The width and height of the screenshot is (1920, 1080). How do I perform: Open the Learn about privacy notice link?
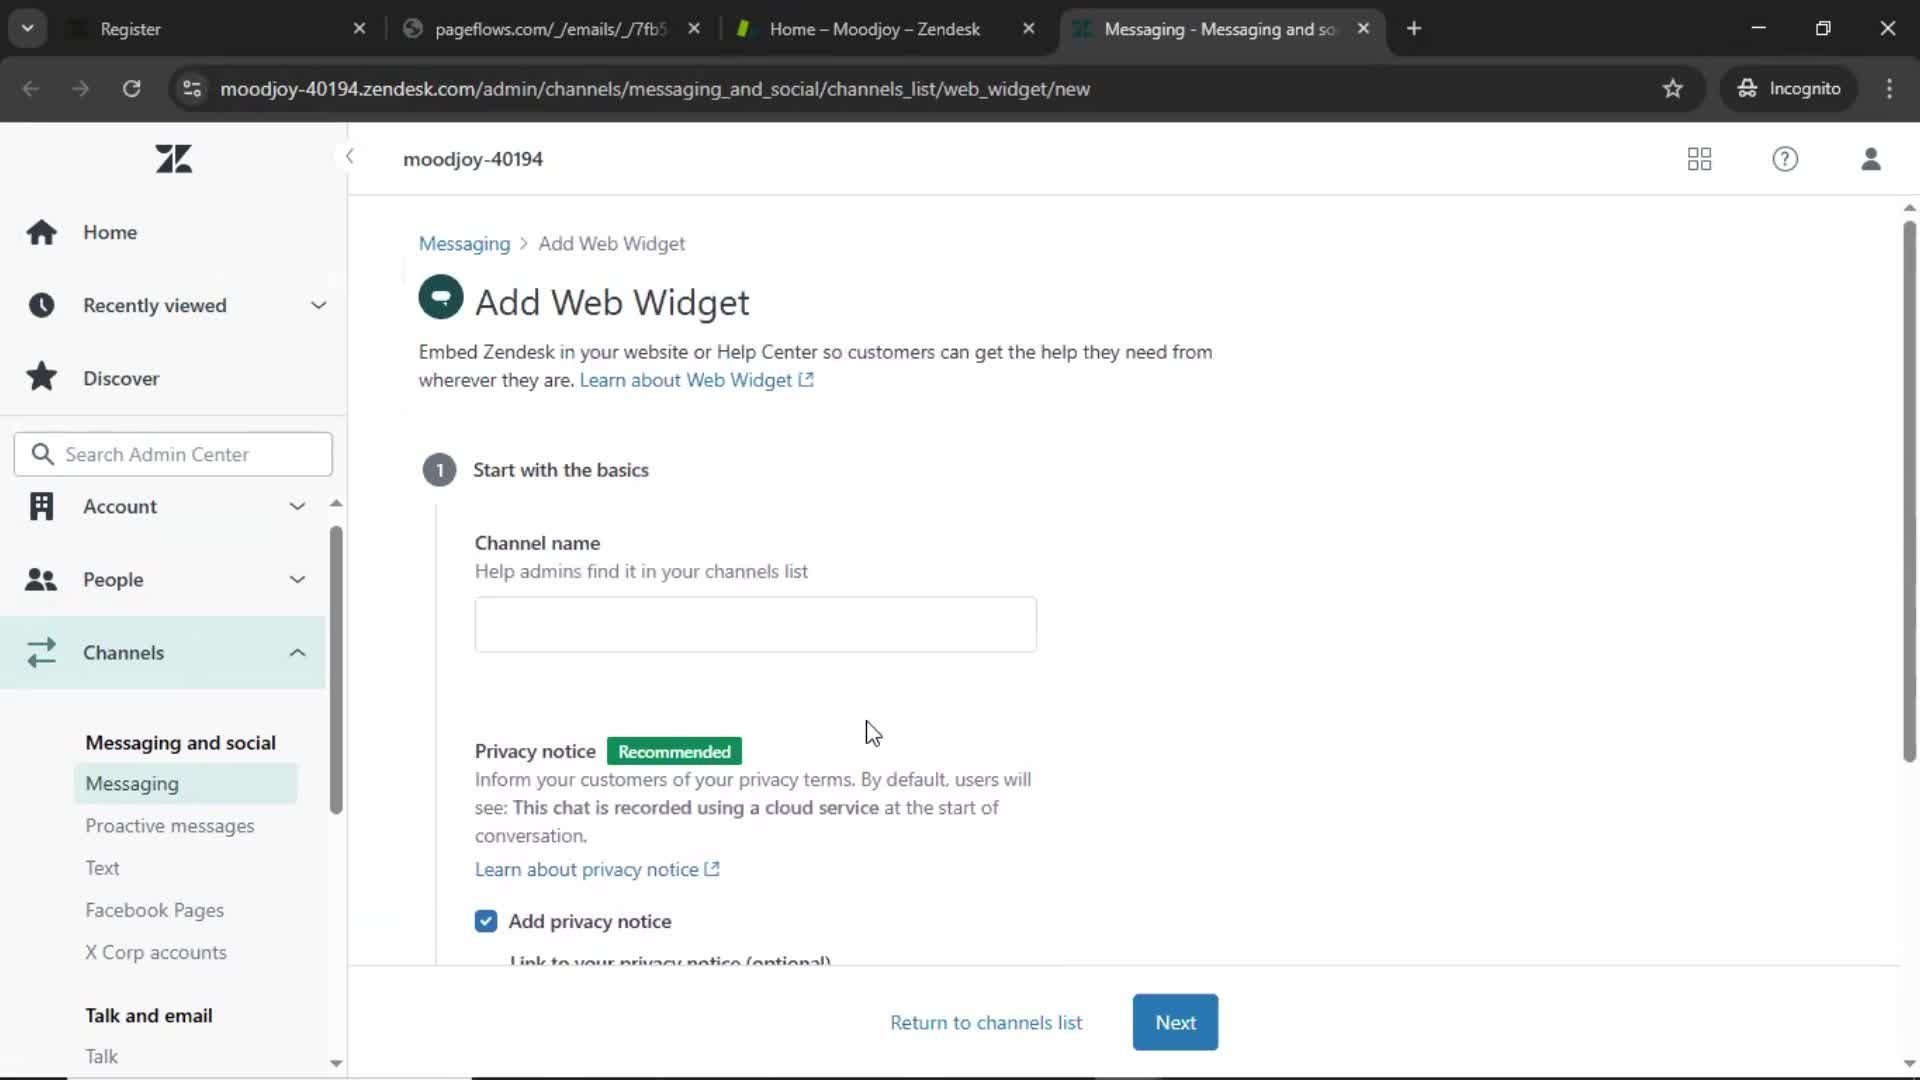point(597,869)
